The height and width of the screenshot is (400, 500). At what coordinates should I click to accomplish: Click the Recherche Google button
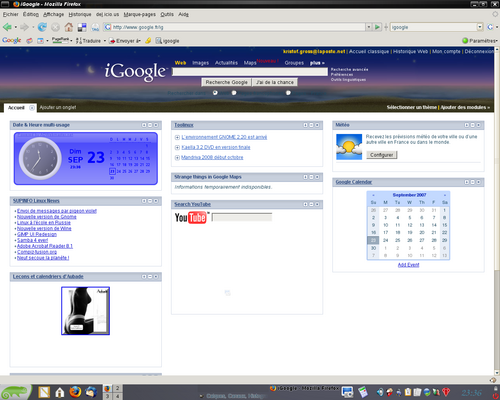pyautogui.click(x=226, y=82)
